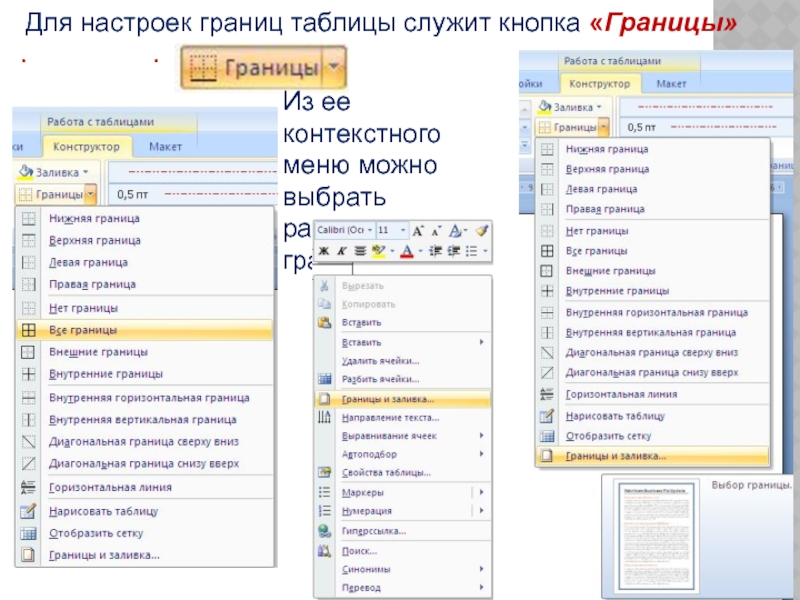800x600 pixels.
Task: Toggle bold (Ж) in the mini toolbar
Action: tap(324, 250)
